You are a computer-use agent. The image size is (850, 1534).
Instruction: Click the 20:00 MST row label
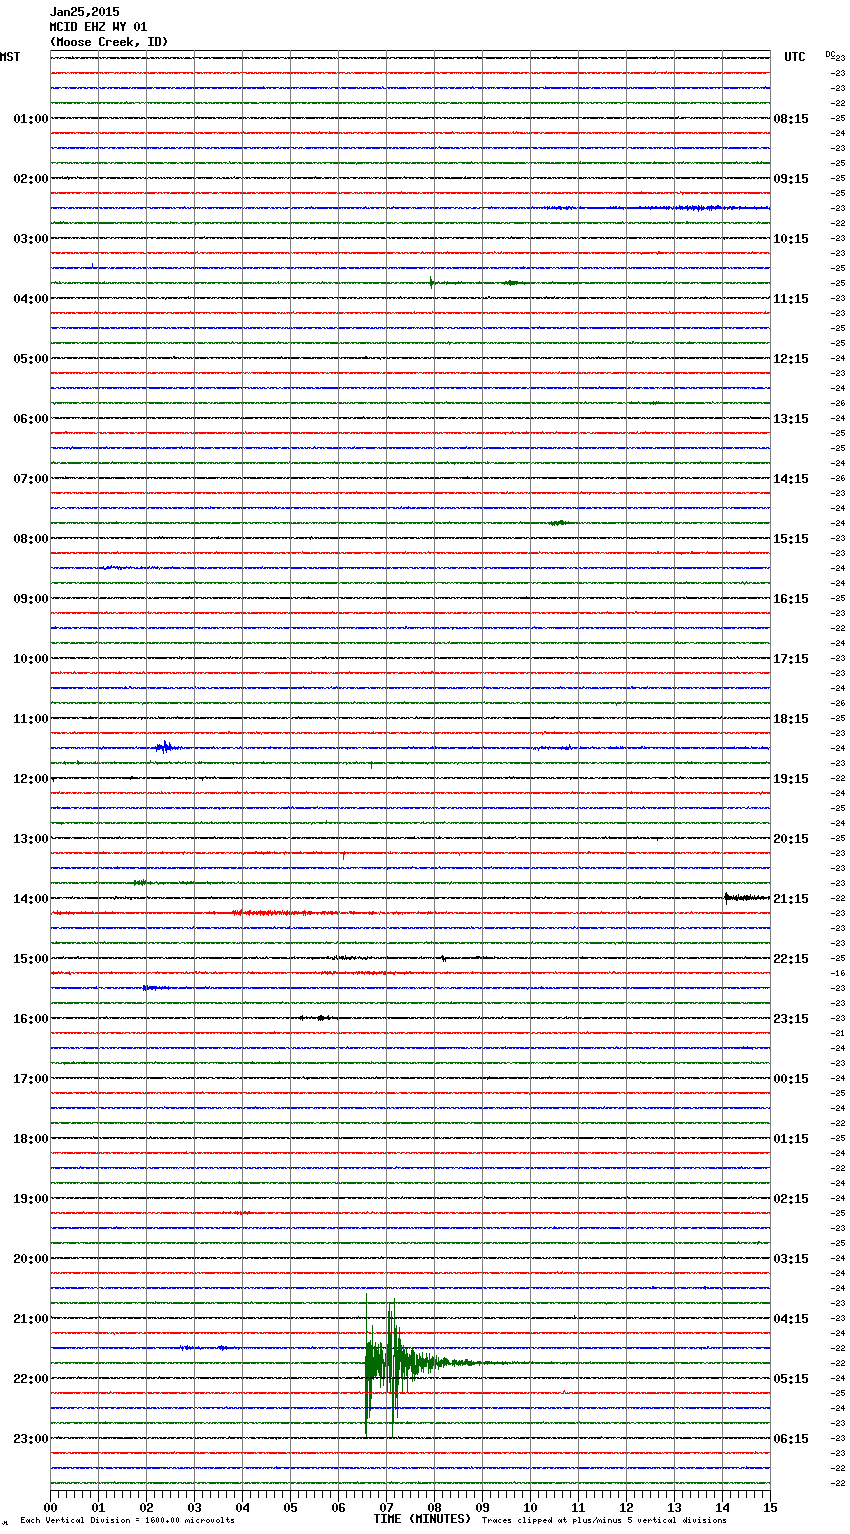click(30, 1259)
